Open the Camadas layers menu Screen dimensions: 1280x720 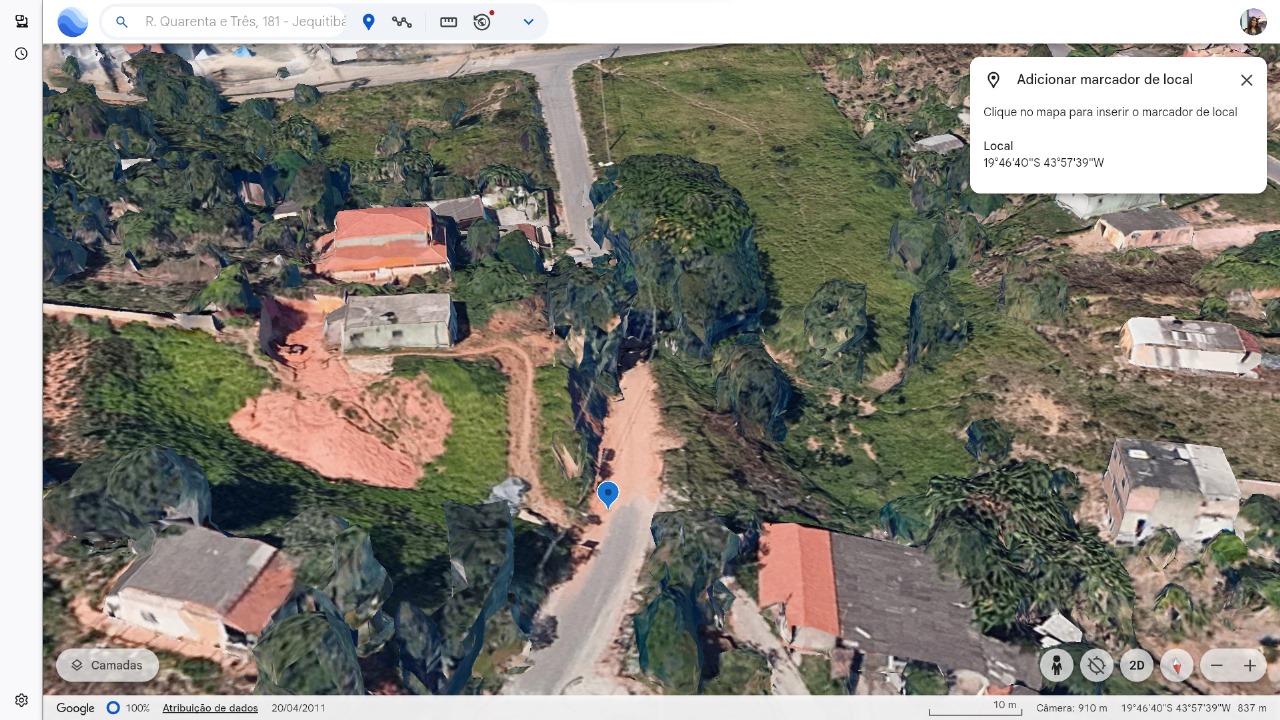click(107, 665)
